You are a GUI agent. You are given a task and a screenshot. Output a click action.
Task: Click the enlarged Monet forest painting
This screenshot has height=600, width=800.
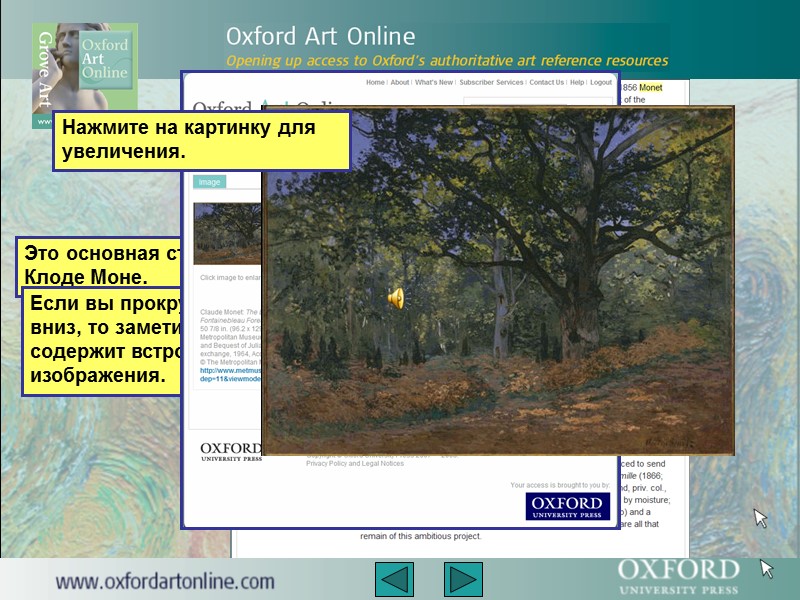[498, 280]
